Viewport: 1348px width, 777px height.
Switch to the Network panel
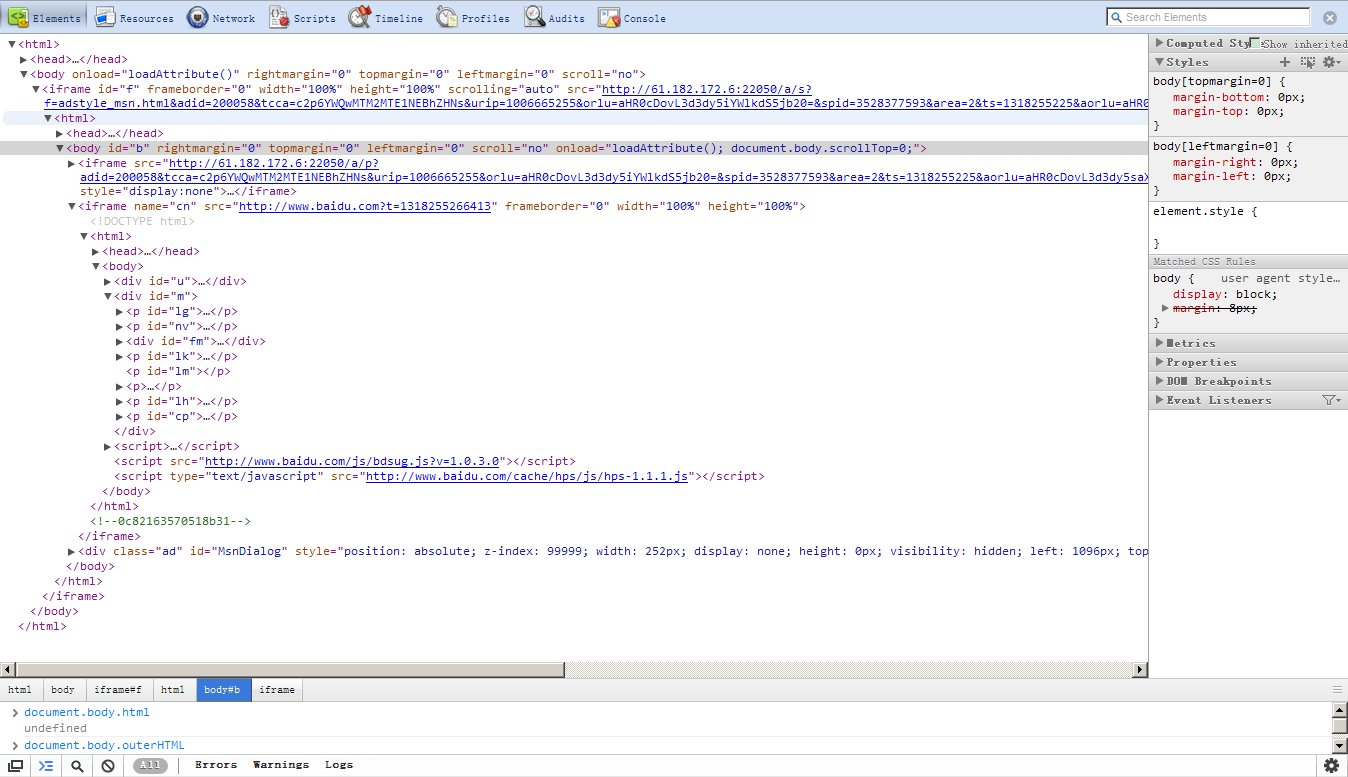coord(221,17)
